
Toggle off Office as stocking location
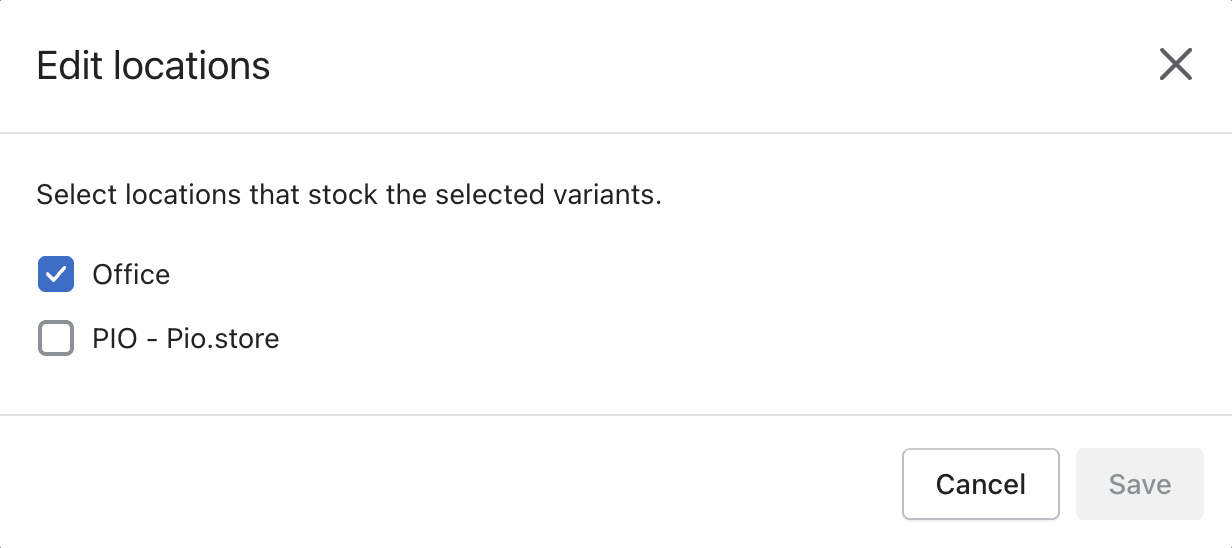coord(56,274)
